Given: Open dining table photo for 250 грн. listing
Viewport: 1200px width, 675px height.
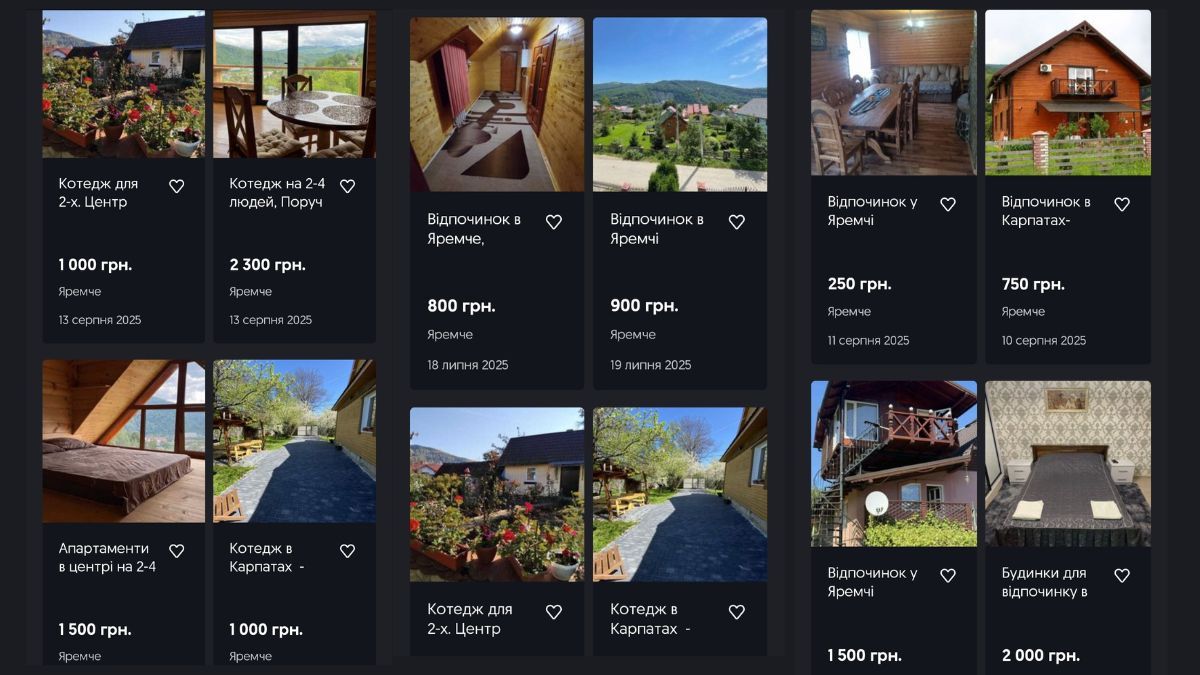Looking at the screenshot, I should 894,92.
